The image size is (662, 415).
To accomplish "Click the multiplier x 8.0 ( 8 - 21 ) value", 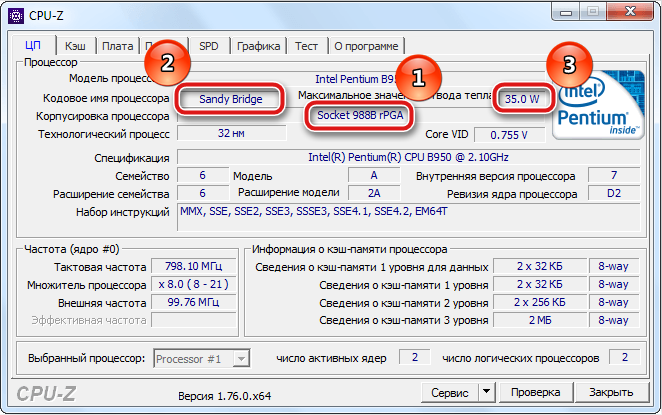I will click(193, 285).
